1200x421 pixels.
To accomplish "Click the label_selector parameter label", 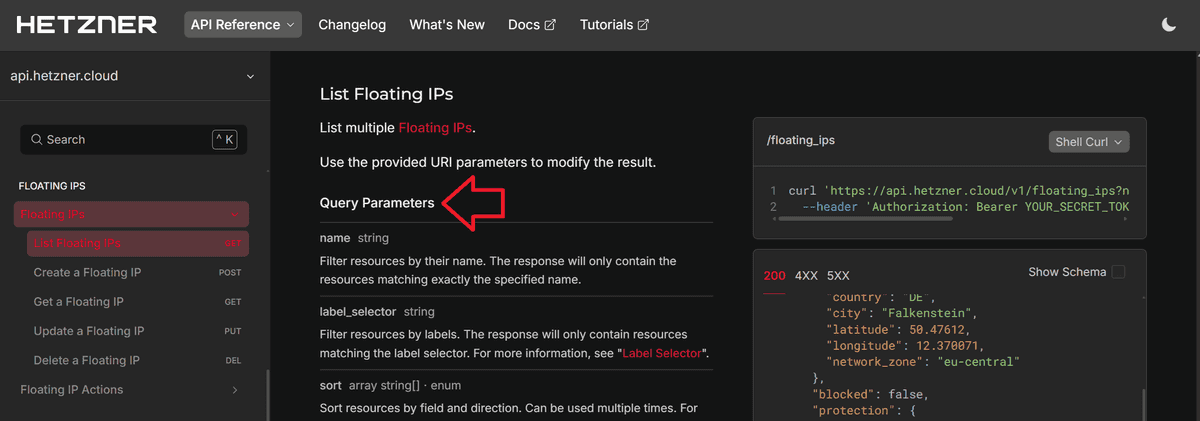I will tap(358, 312).
